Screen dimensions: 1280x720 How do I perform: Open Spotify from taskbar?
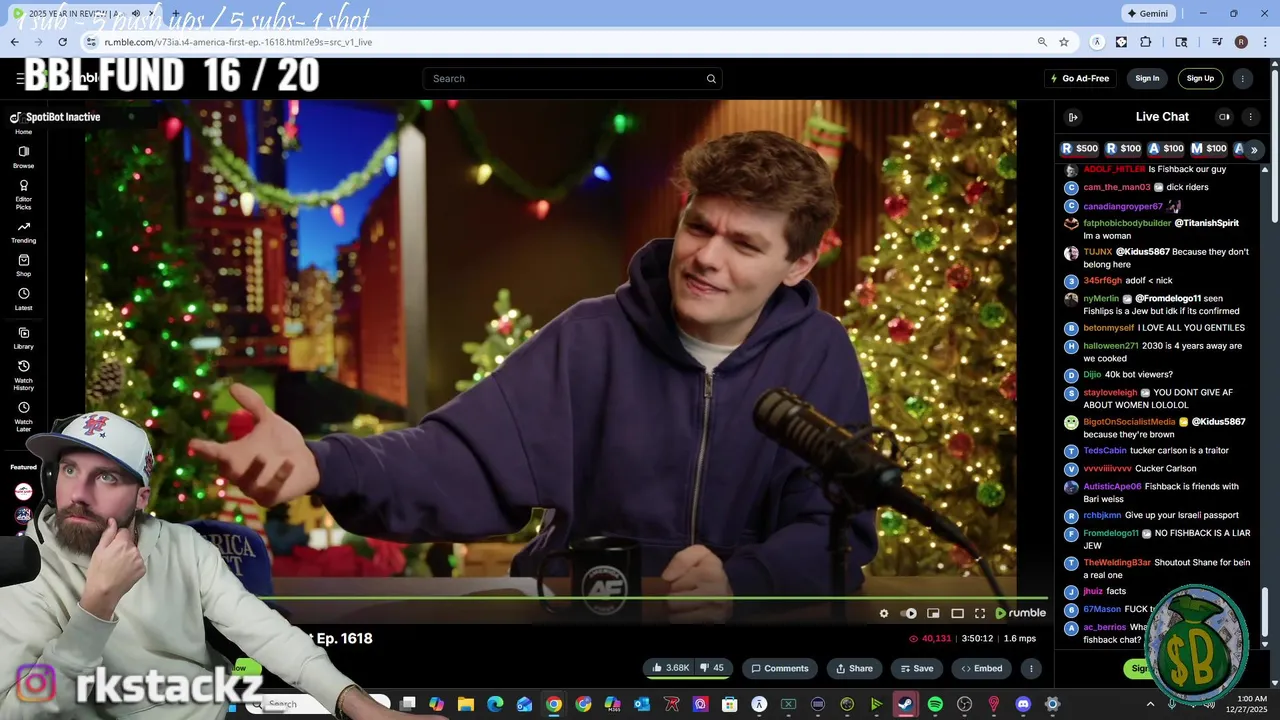(935, 704)
